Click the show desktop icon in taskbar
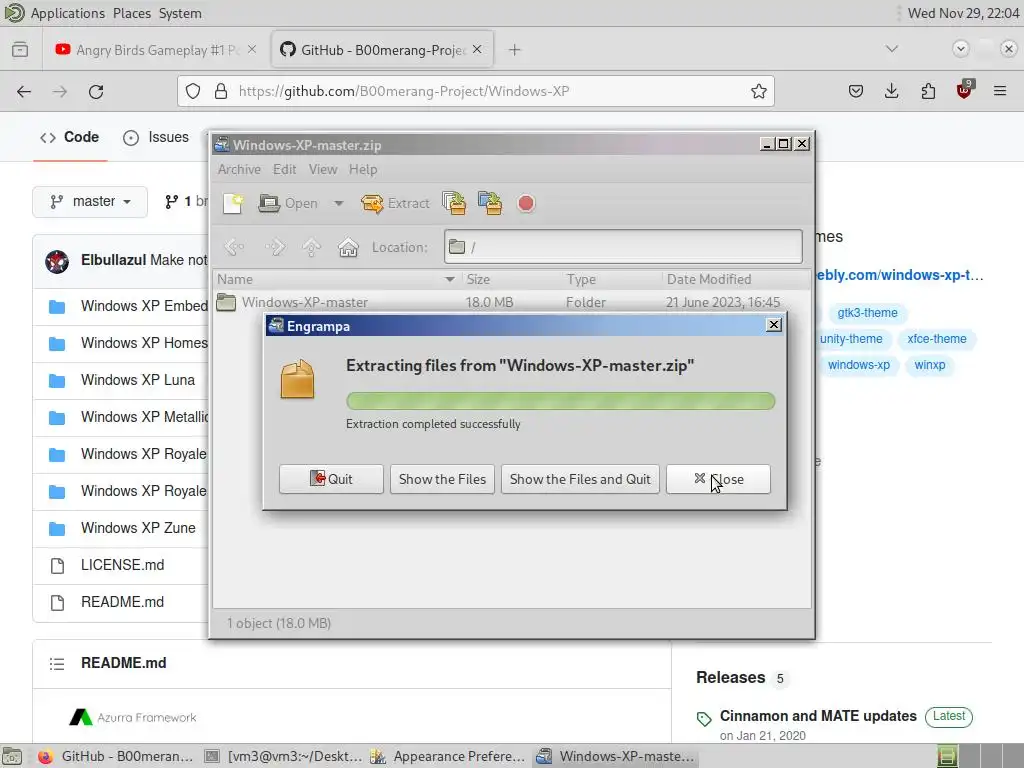This screenshot has width=1024, height=768. point(12,756)
